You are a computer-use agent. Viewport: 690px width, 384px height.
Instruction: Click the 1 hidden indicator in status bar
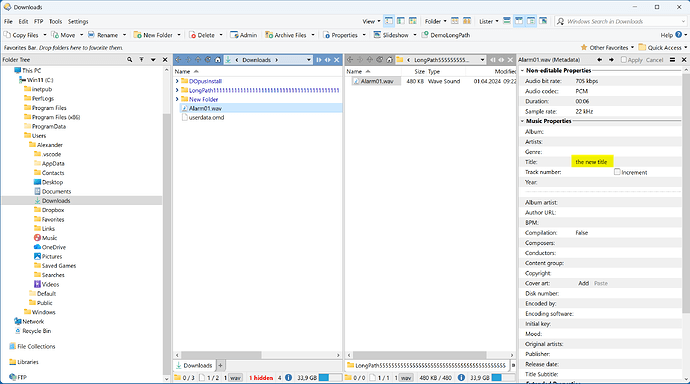click(x=261, y=377)
